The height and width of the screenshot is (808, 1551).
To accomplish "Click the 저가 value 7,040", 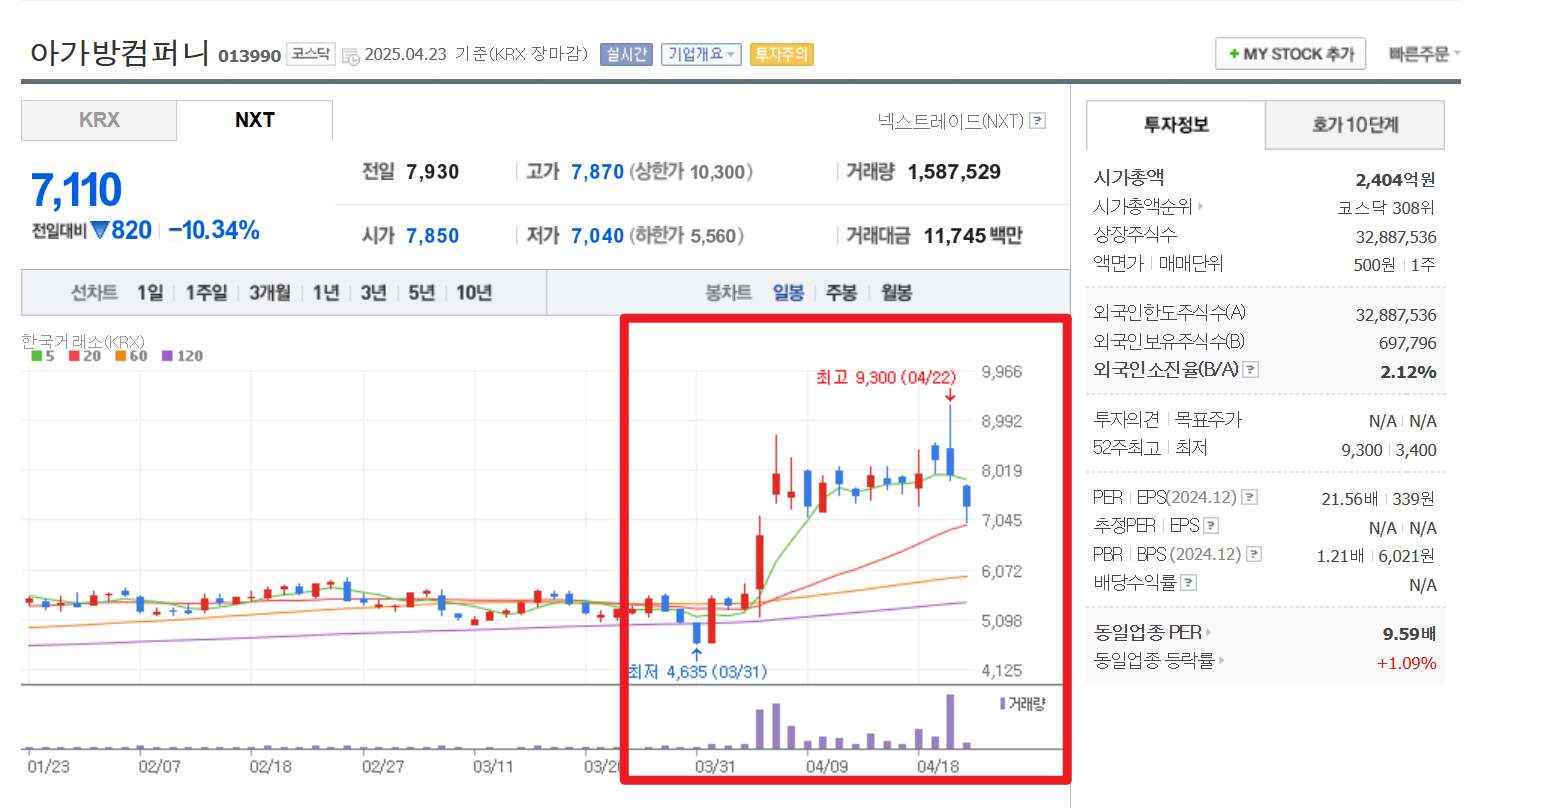I will pos(598,236).
